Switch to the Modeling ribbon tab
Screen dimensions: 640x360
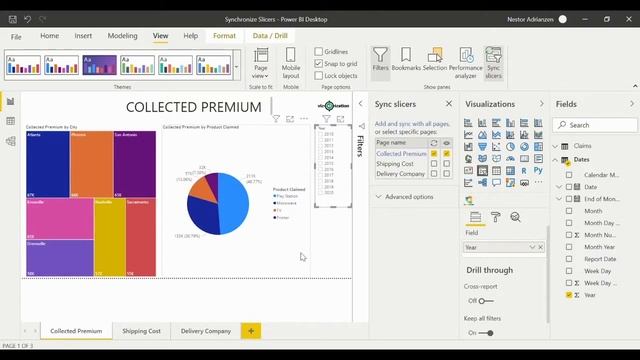pyautogui.click(x=122, y=36)
